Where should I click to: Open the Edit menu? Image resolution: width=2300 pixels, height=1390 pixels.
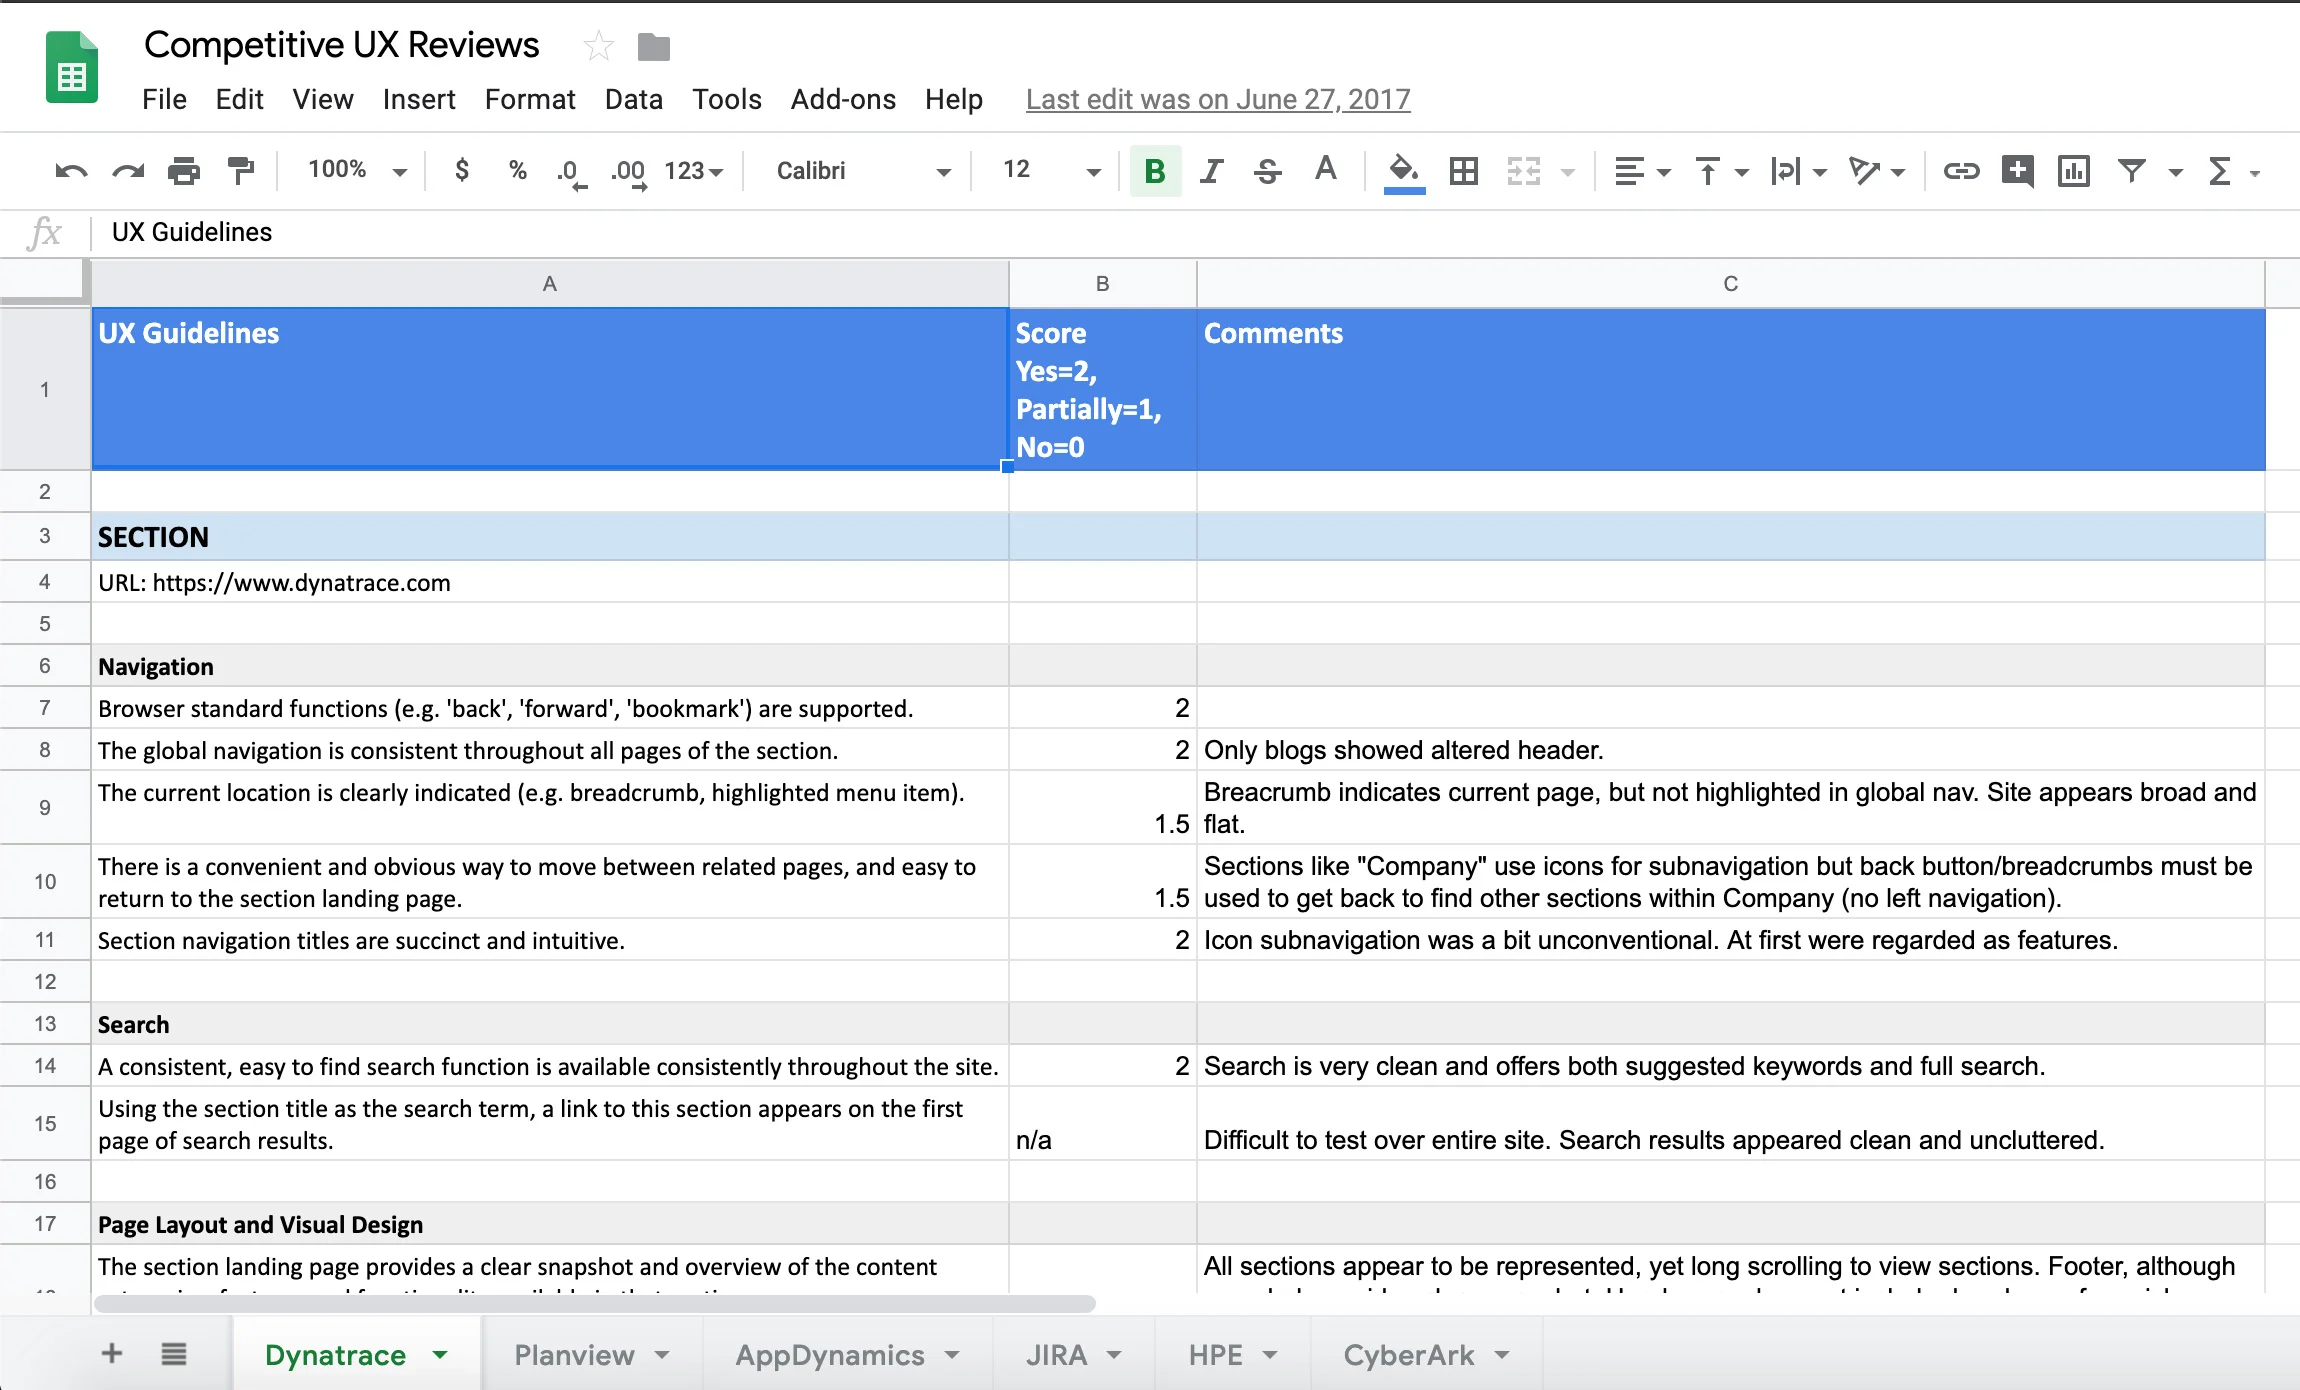(x=239, y=99)
